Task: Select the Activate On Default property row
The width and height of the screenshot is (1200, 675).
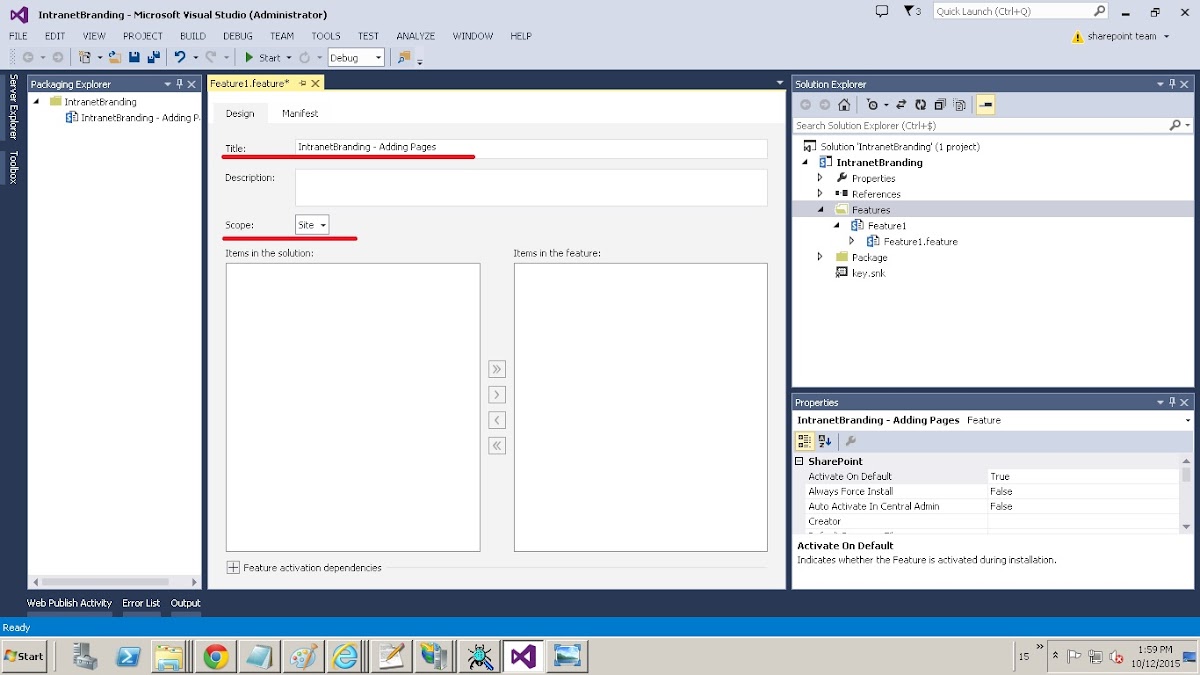Action: [x=987, y=477]
